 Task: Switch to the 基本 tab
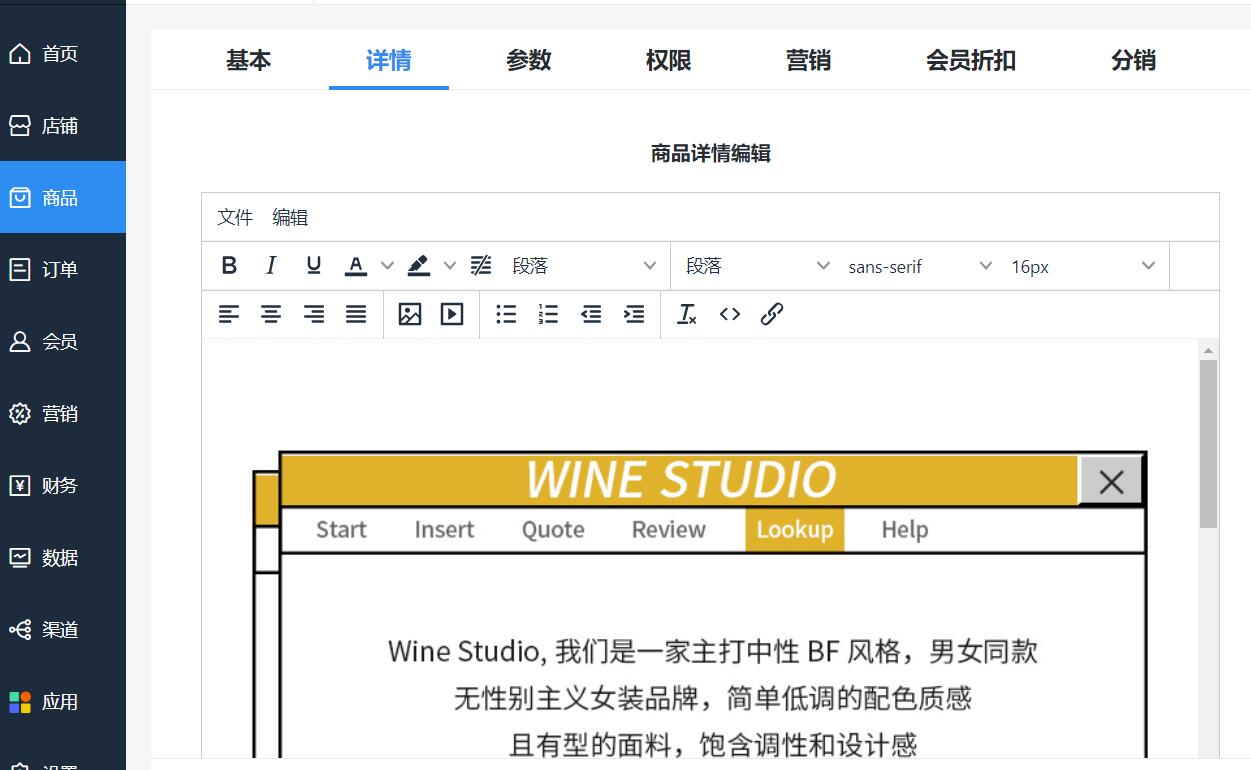click(248, 60)
